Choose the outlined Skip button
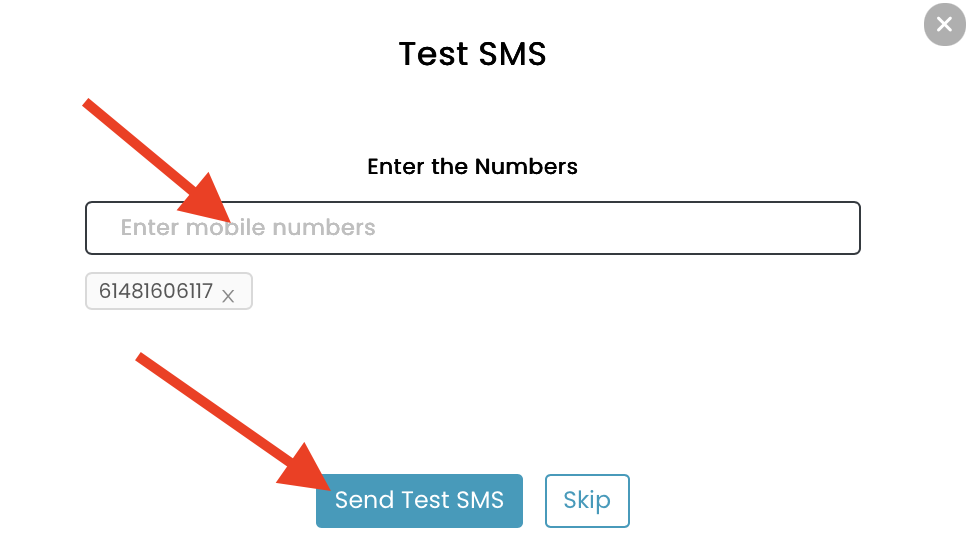 point(587,501)
